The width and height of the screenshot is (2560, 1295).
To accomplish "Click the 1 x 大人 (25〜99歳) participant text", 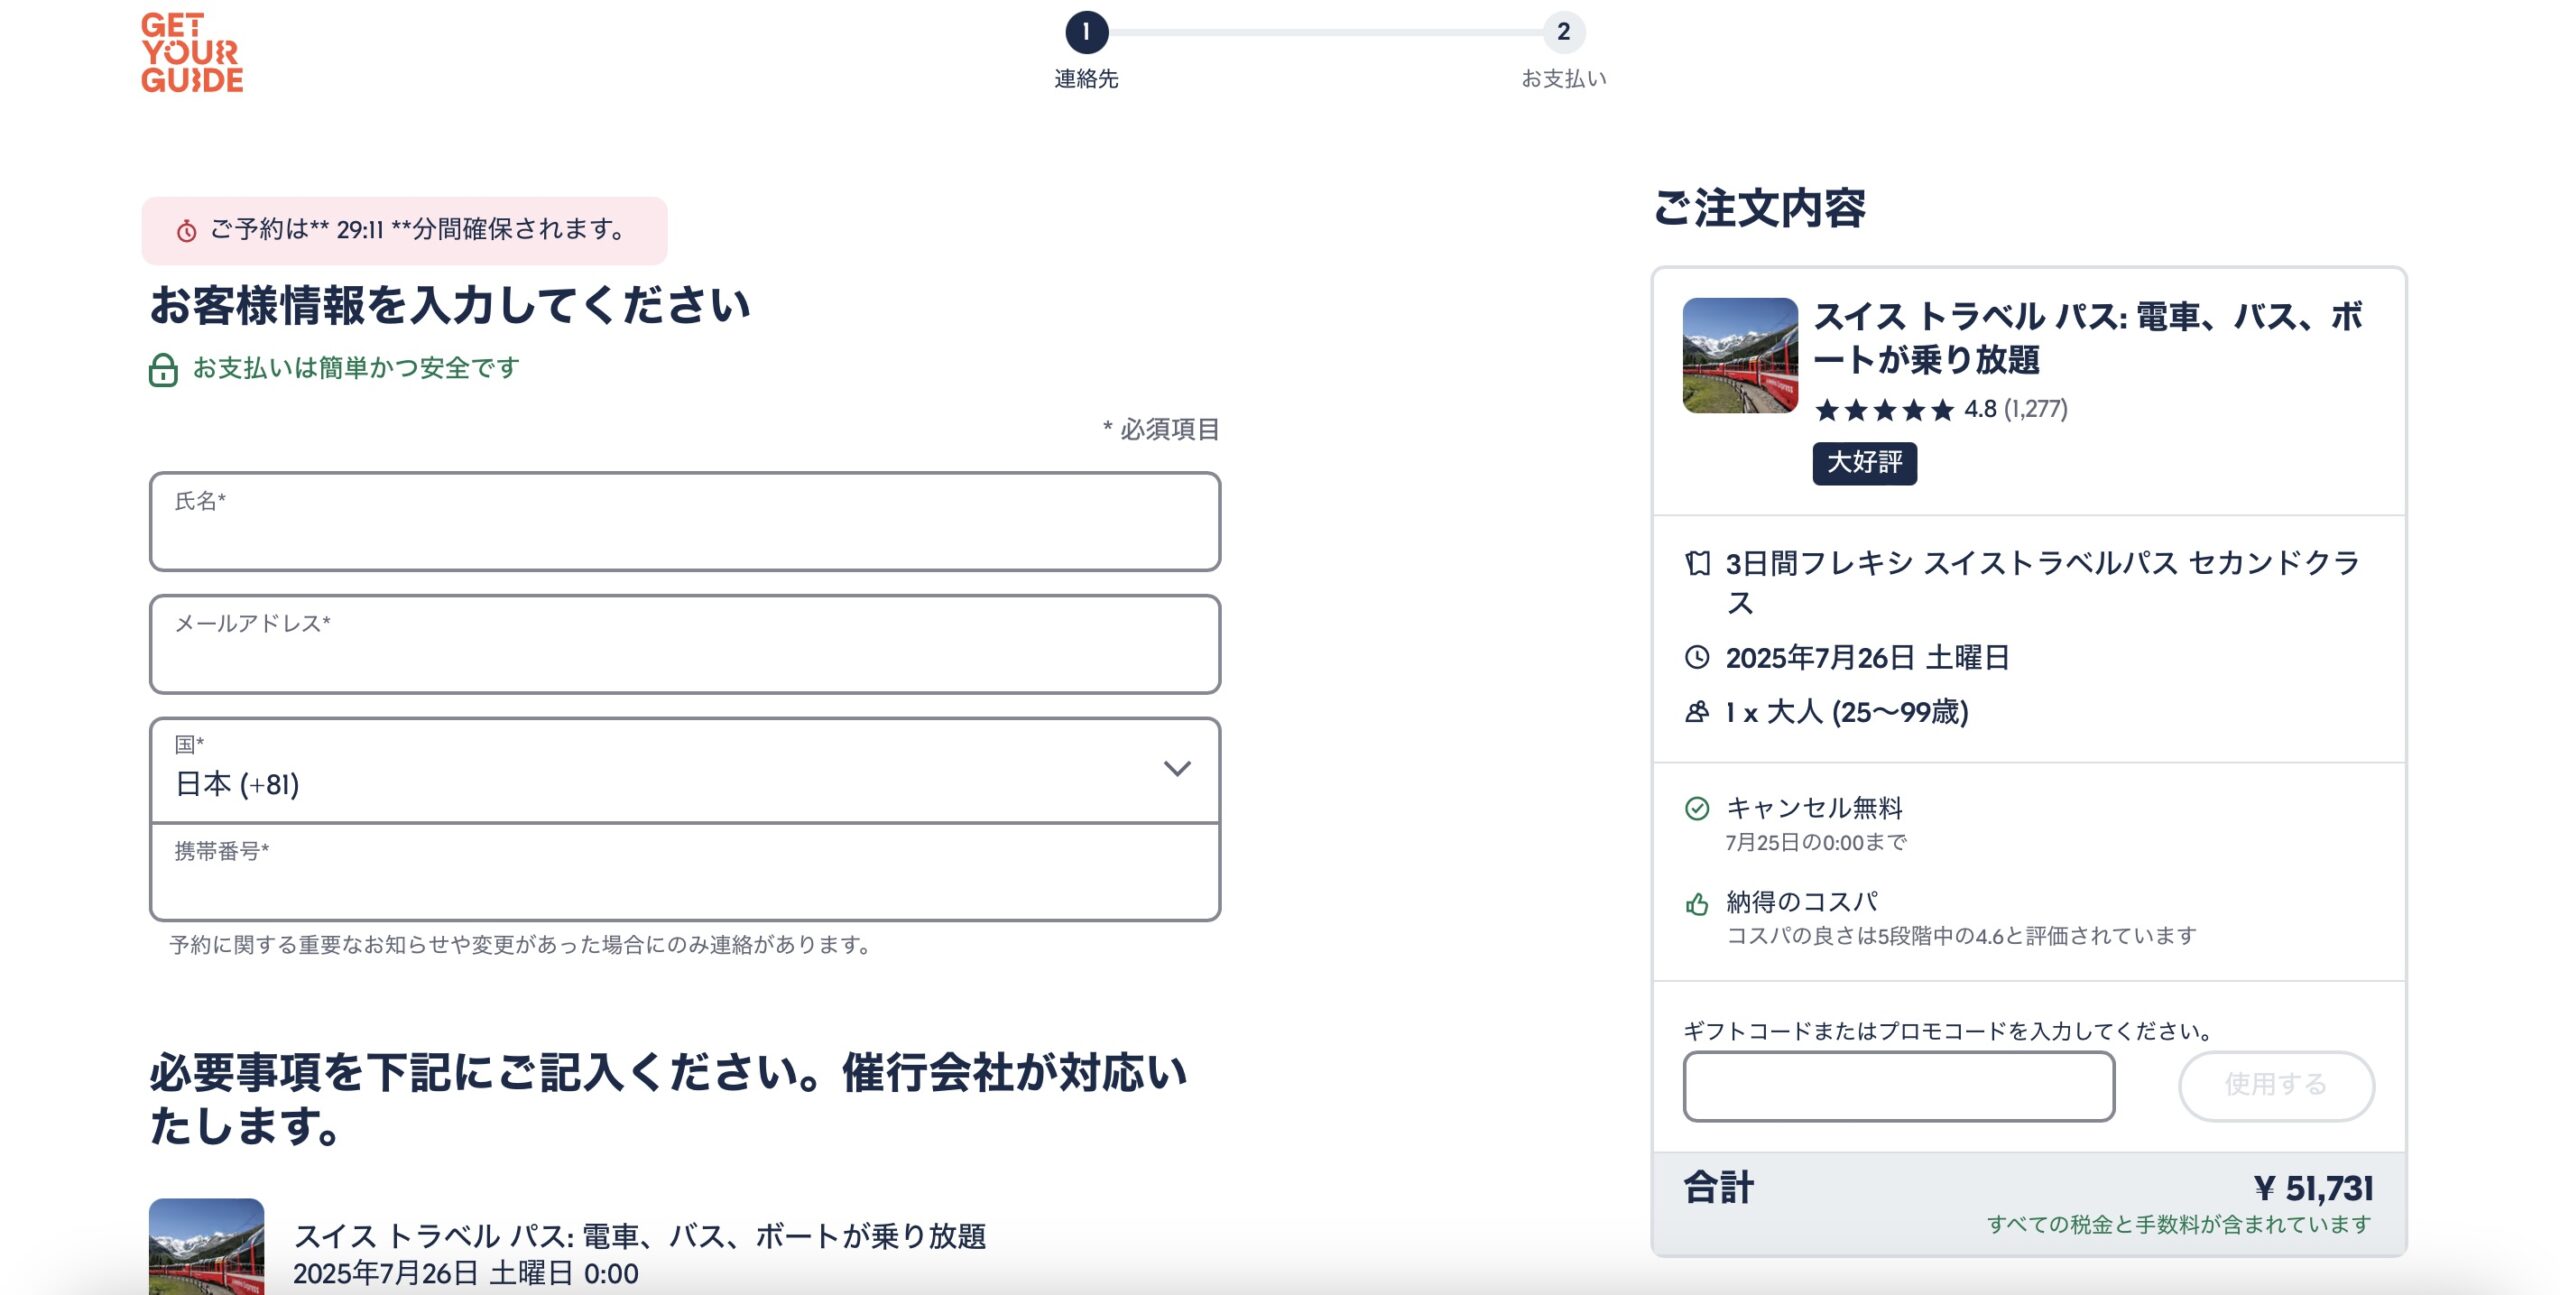I will pyautogui.click(x=1847, y=712).
